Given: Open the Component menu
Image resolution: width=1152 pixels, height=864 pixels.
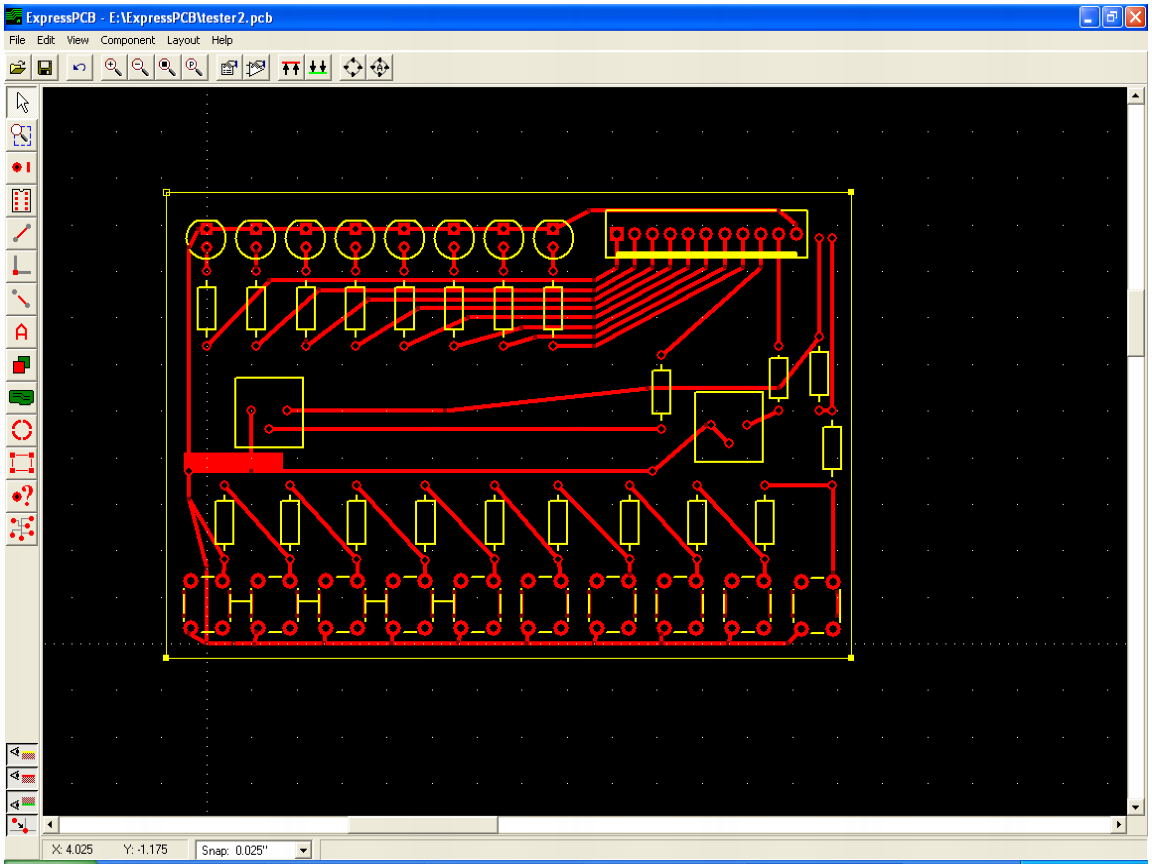Looking at the screenshot, I should tap(128, 40).
